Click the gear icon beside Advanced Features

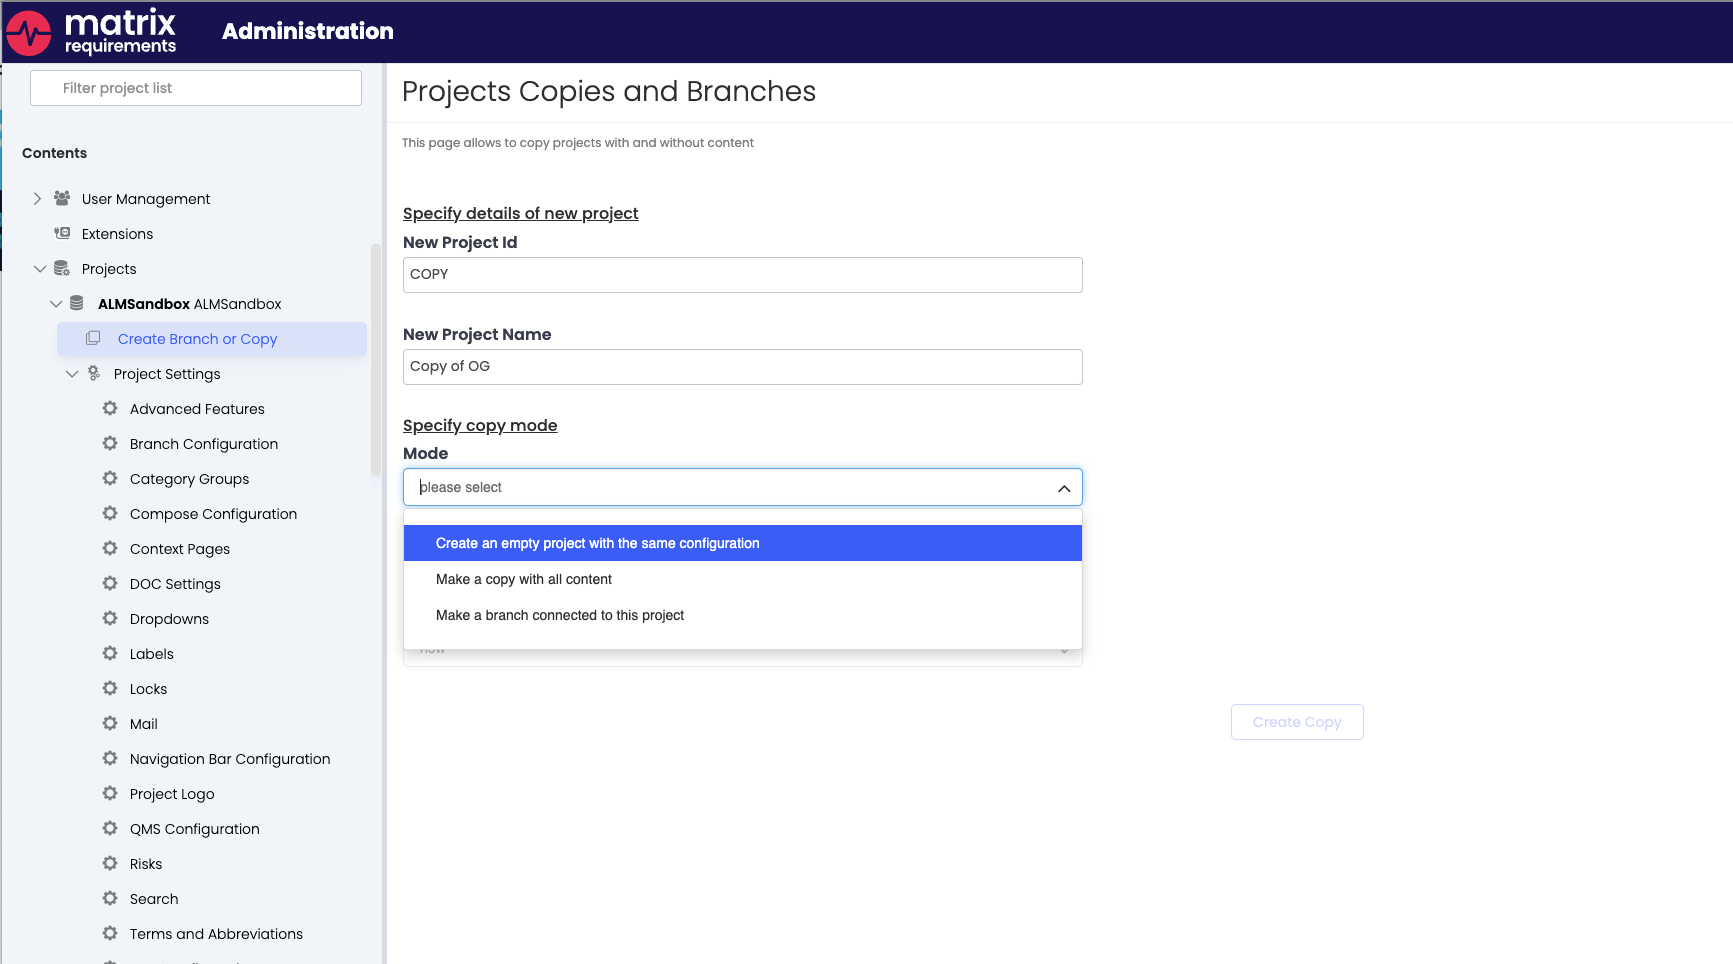[x=110, y=408]
